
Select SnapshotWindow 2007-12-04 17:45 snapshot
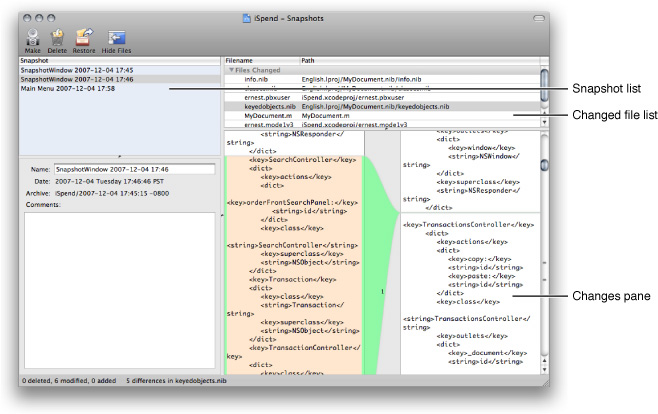[x=69, y=70]
